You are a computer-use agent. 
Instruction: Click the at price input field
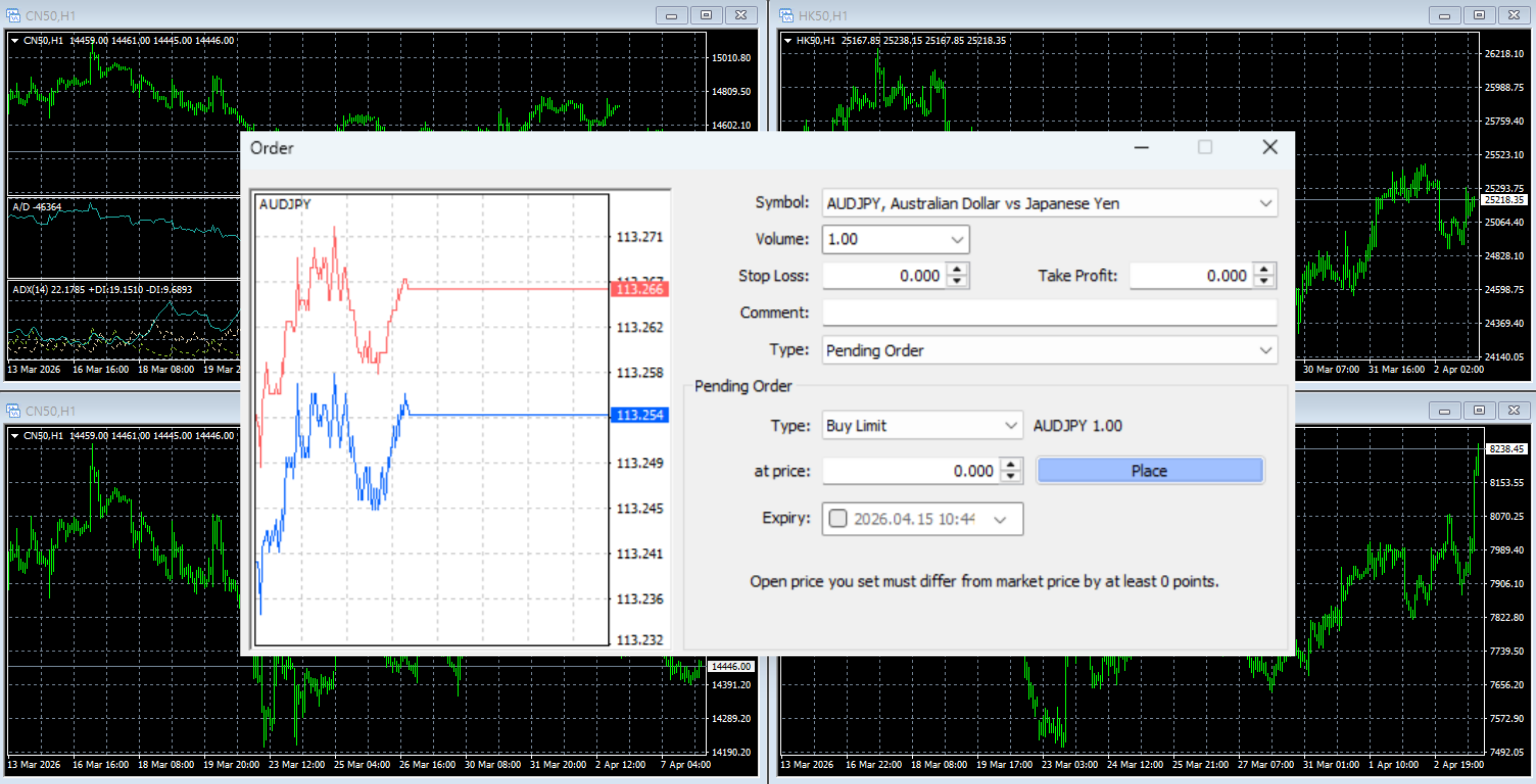[911, 470]
